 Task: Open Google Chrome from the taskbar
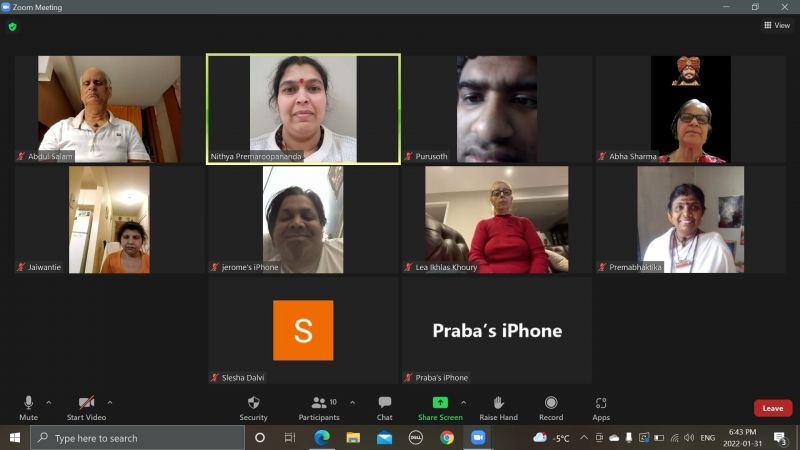[447, 438]
